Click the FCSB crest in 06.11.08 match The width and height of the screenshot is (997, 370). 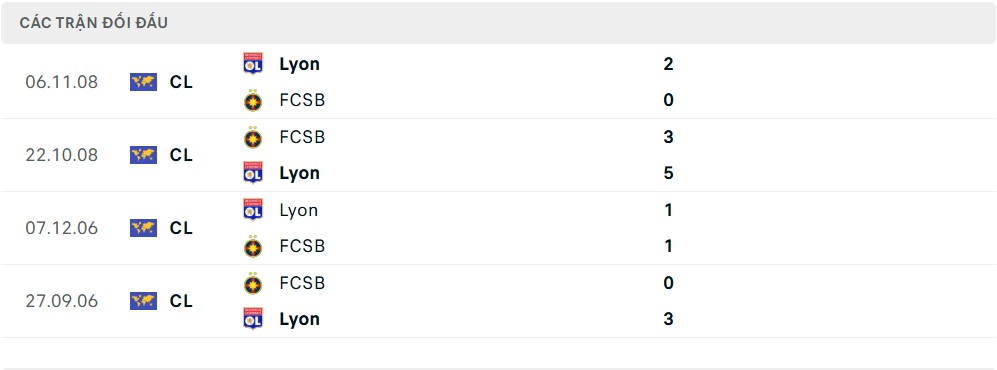253,100
